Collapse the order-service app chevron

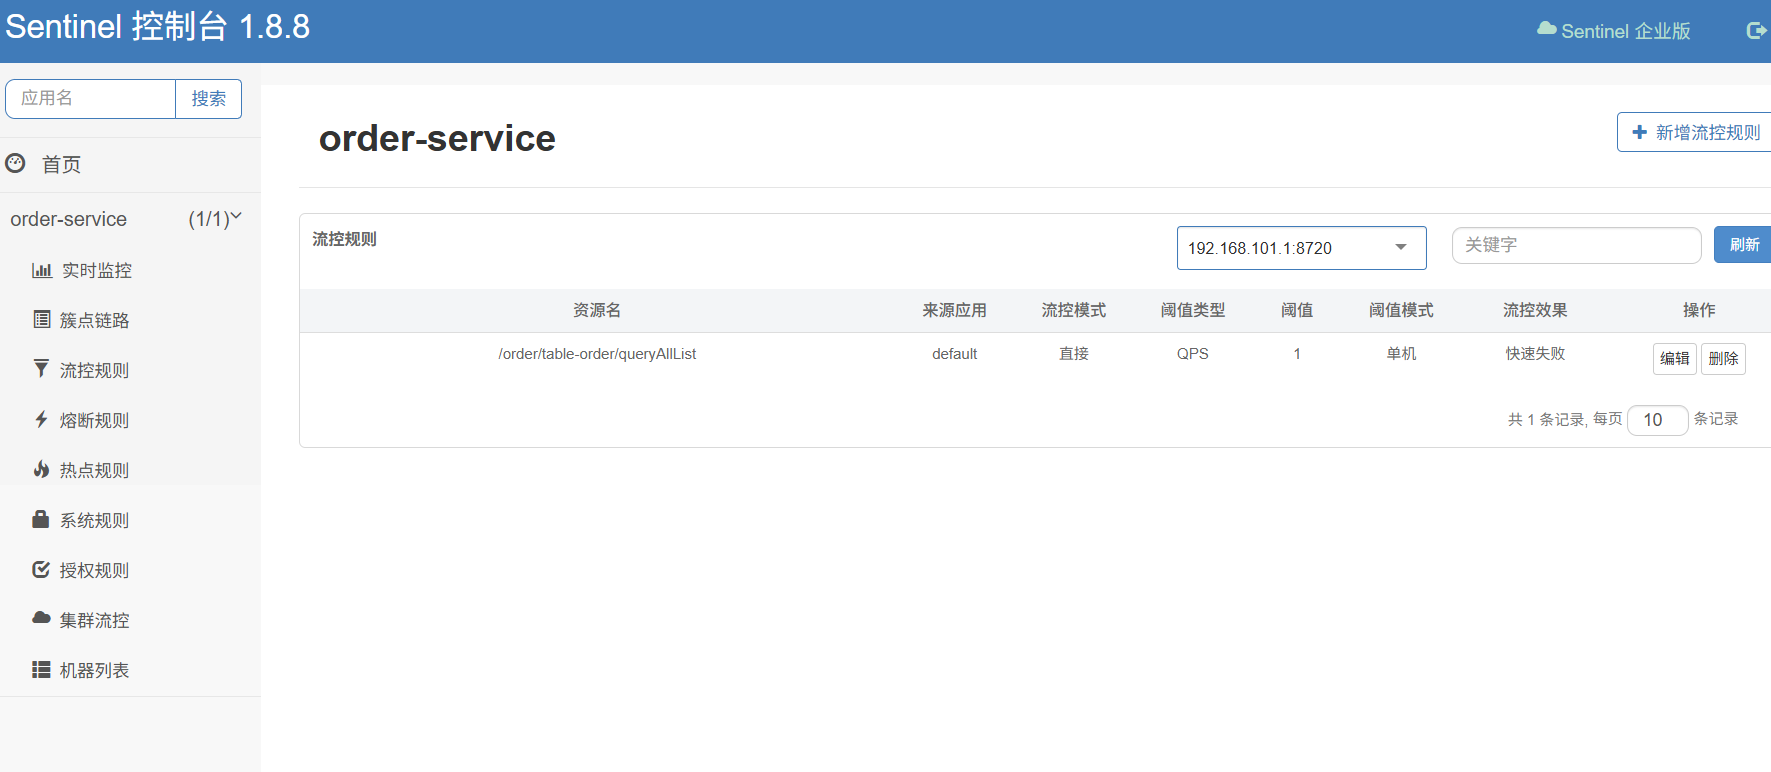tap(236, 216)
